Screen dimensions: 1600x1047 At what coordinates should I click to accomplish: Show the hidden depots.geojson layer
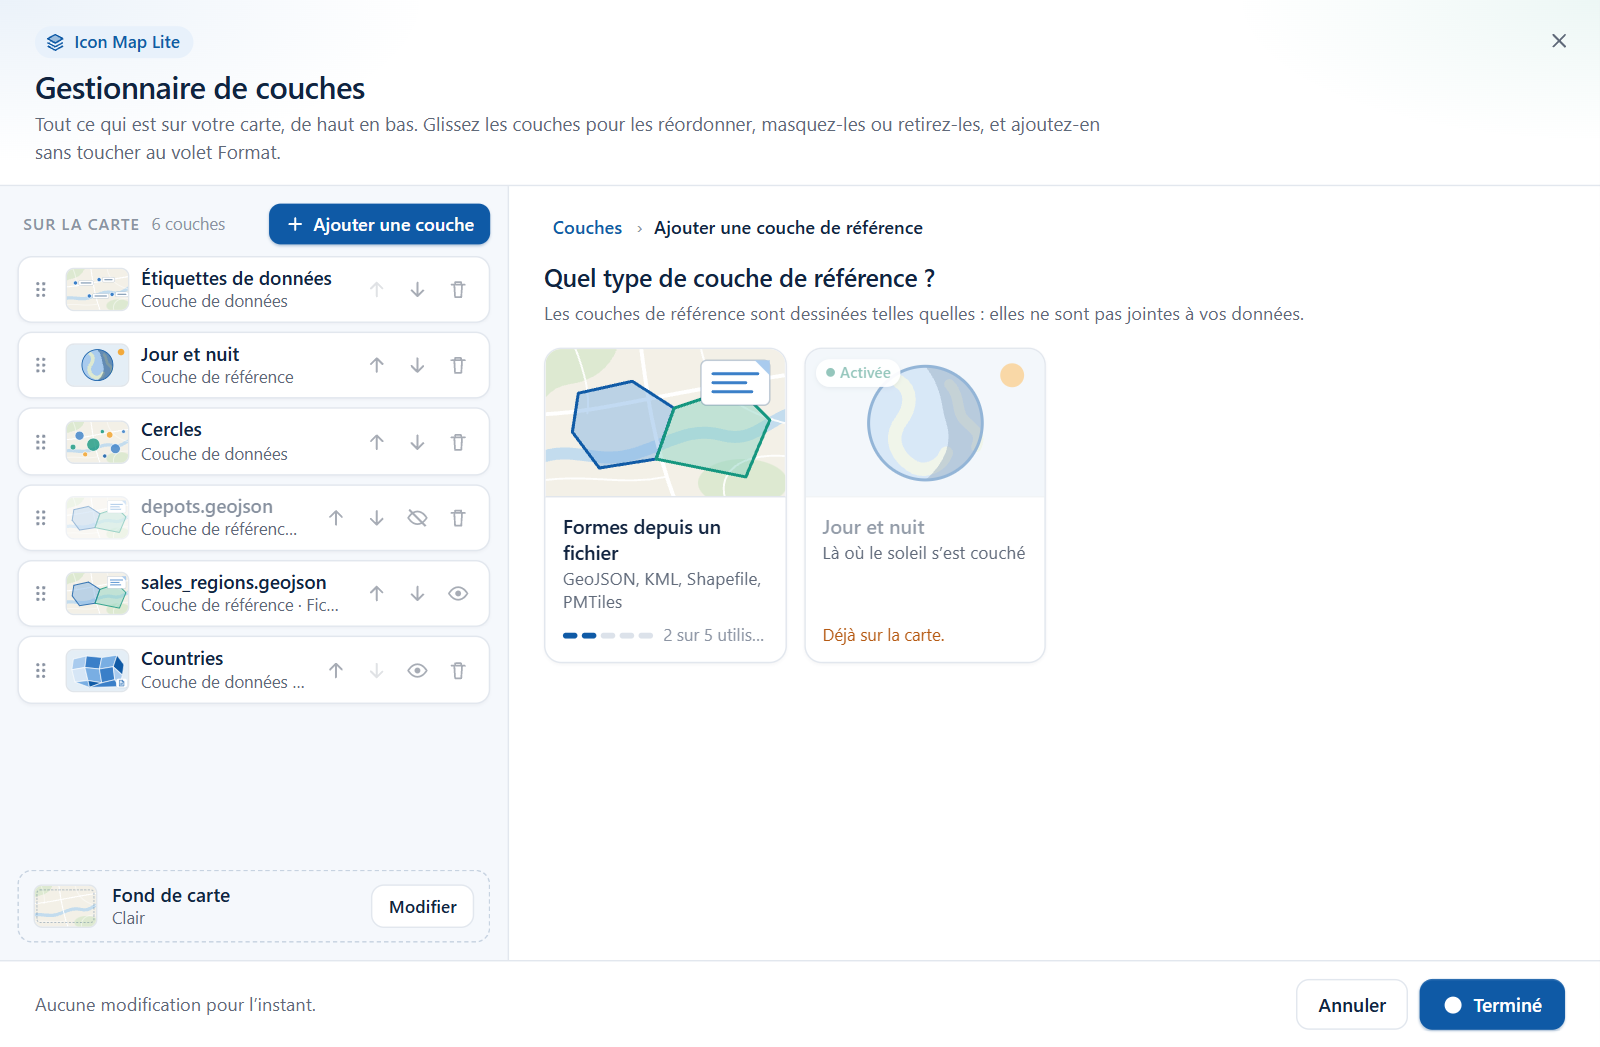(417, 518)
